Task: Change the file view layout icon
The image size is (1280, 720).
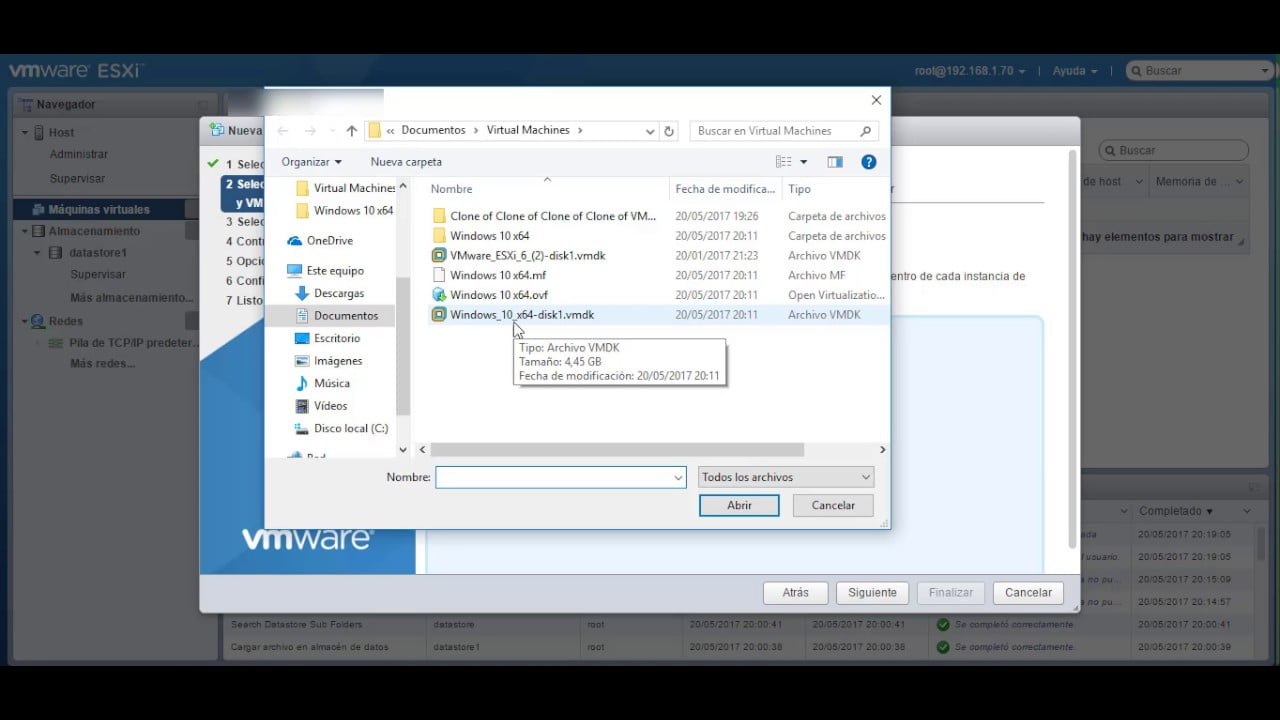Action: click(x=784, y=162)
